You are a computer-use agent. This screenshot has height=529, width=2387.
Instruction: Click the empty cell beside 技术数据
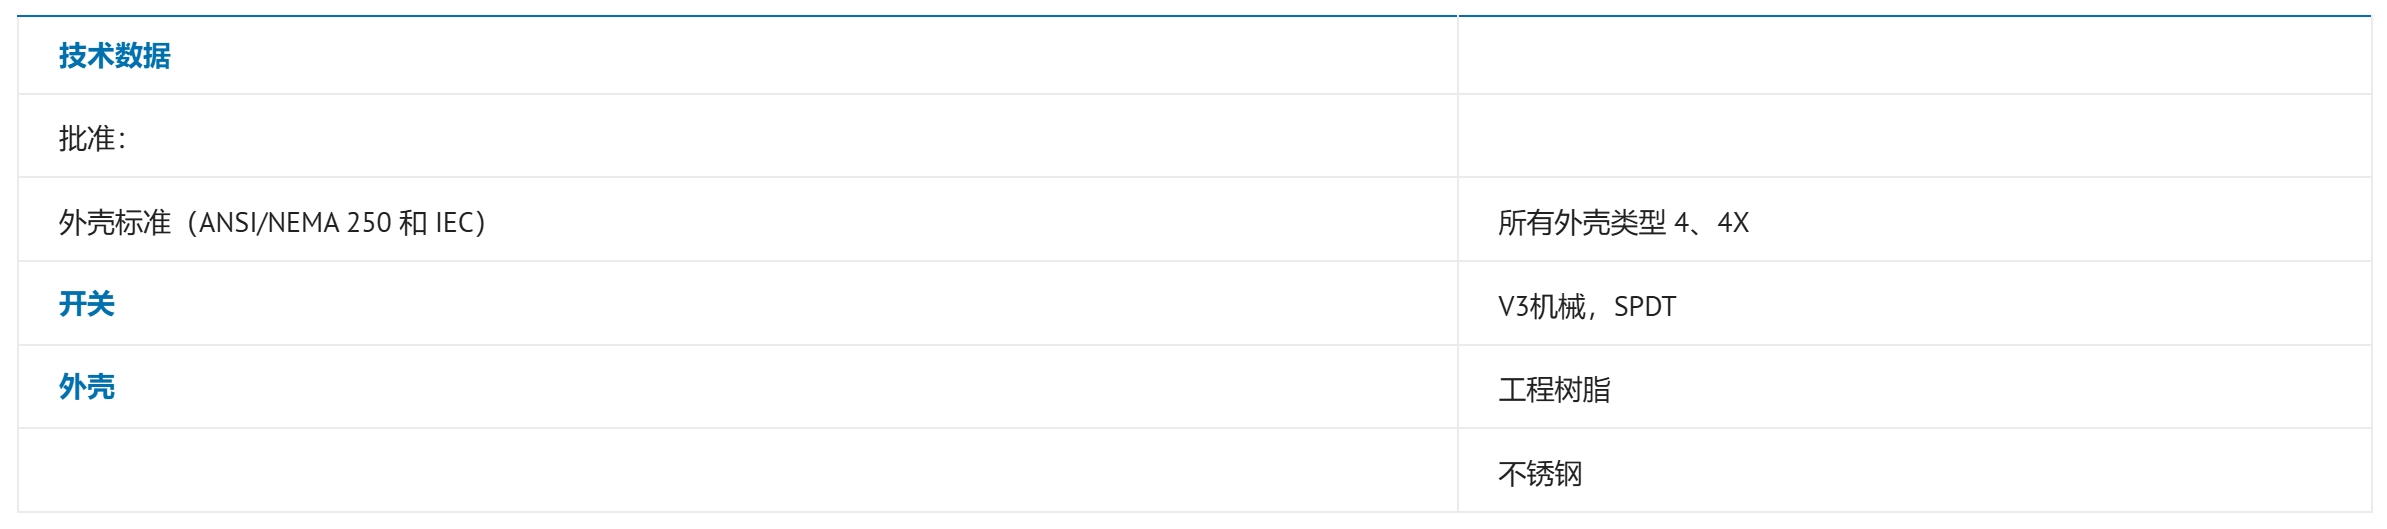click(1914, 56)
